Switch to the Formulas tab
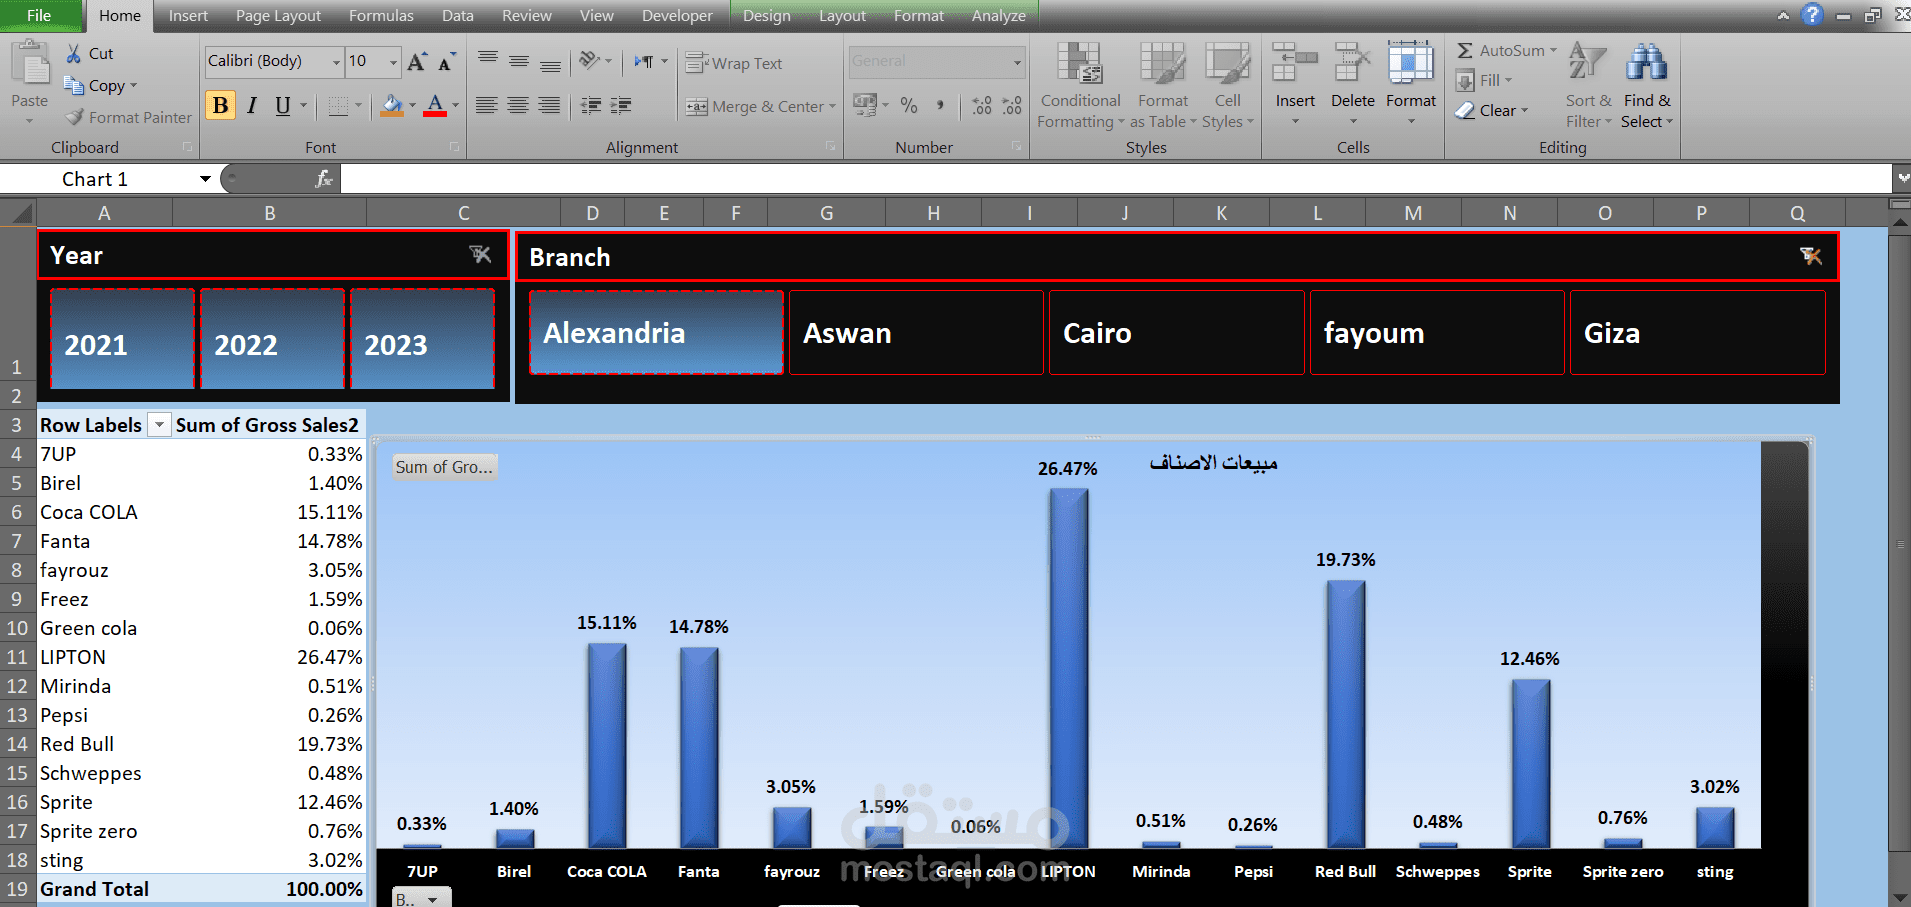Image resolution: width=1911 pixels, height=907 pixels. (381, 15)
